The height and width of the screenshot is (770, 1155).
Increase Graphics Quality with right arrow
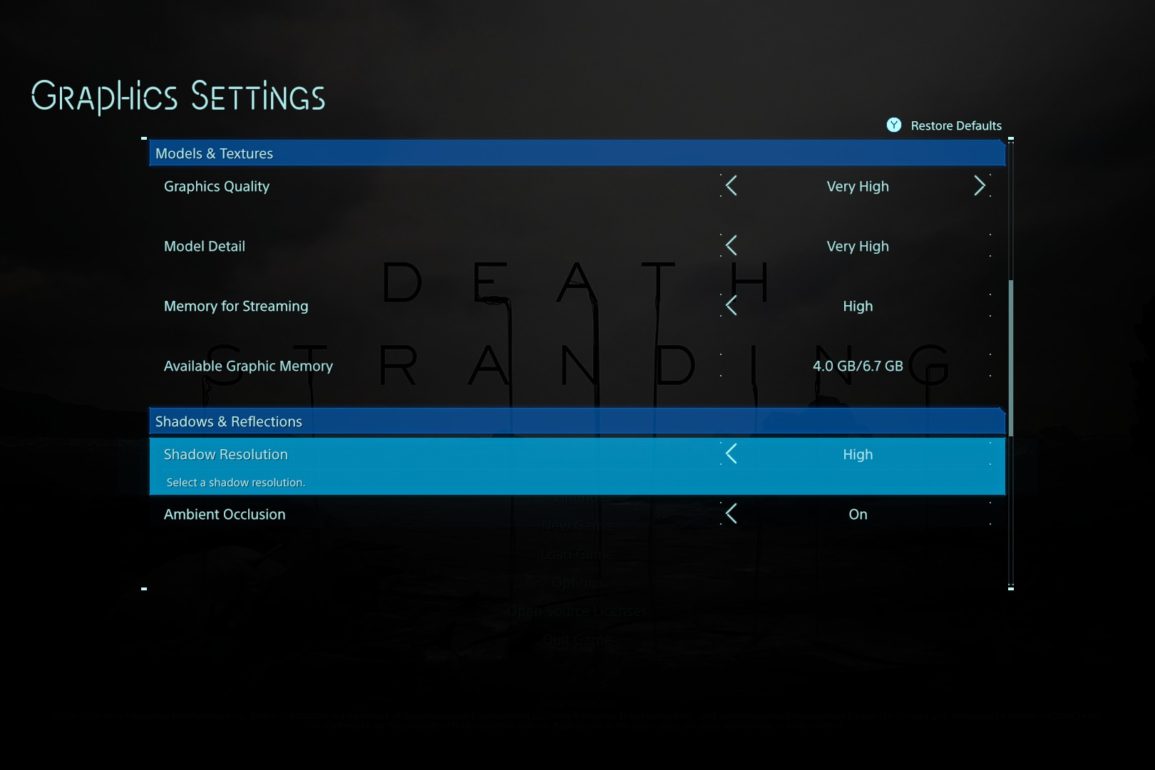pyautogui.click(x=979, y=186)
